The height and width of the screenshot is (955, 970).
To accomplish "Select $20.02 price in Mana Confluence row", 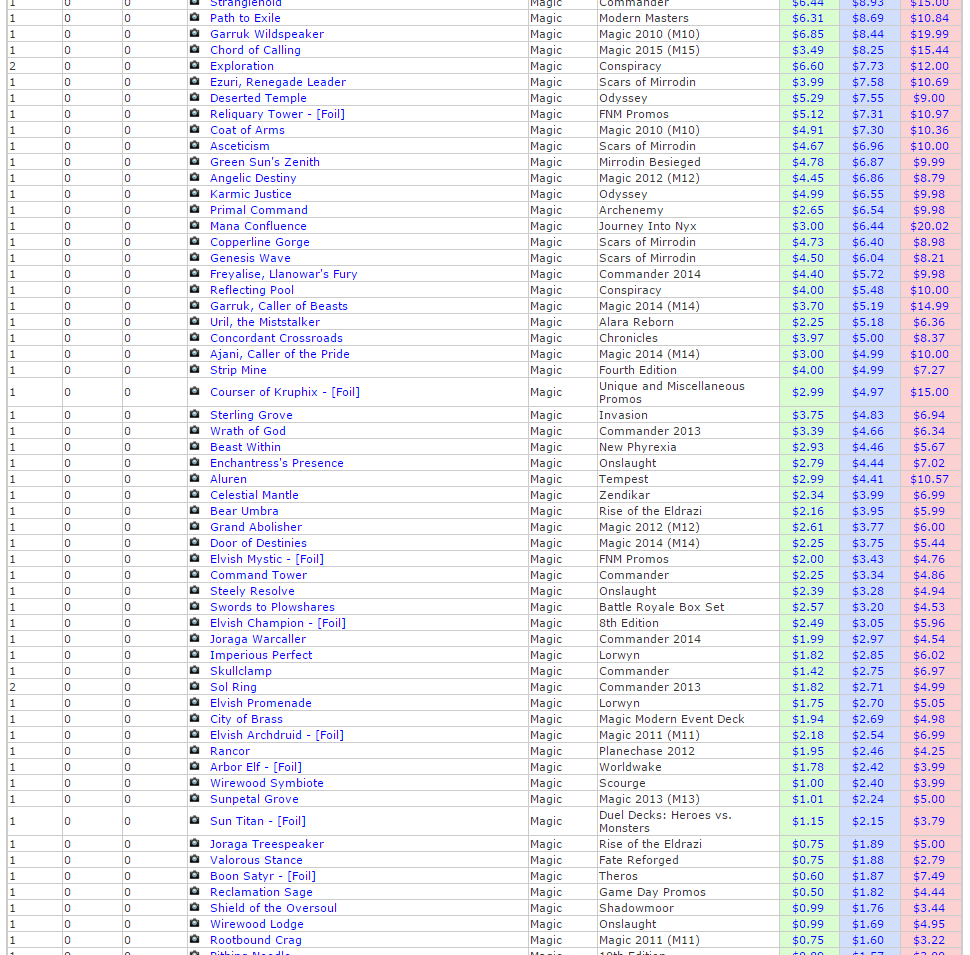I will click(x=929, y=226).
